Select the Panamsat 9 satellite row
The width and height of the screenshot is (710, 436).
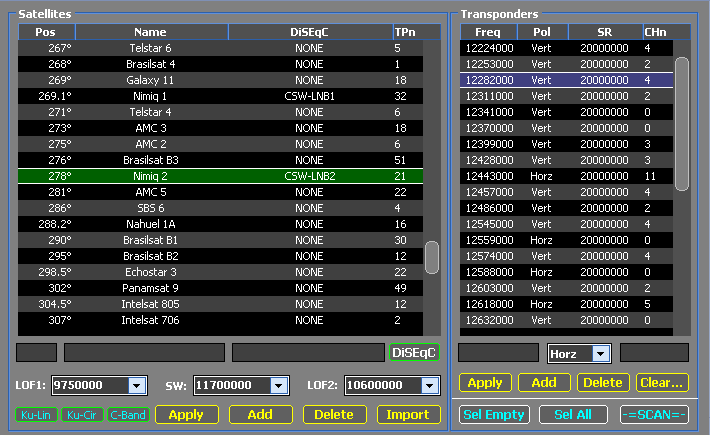221,288
